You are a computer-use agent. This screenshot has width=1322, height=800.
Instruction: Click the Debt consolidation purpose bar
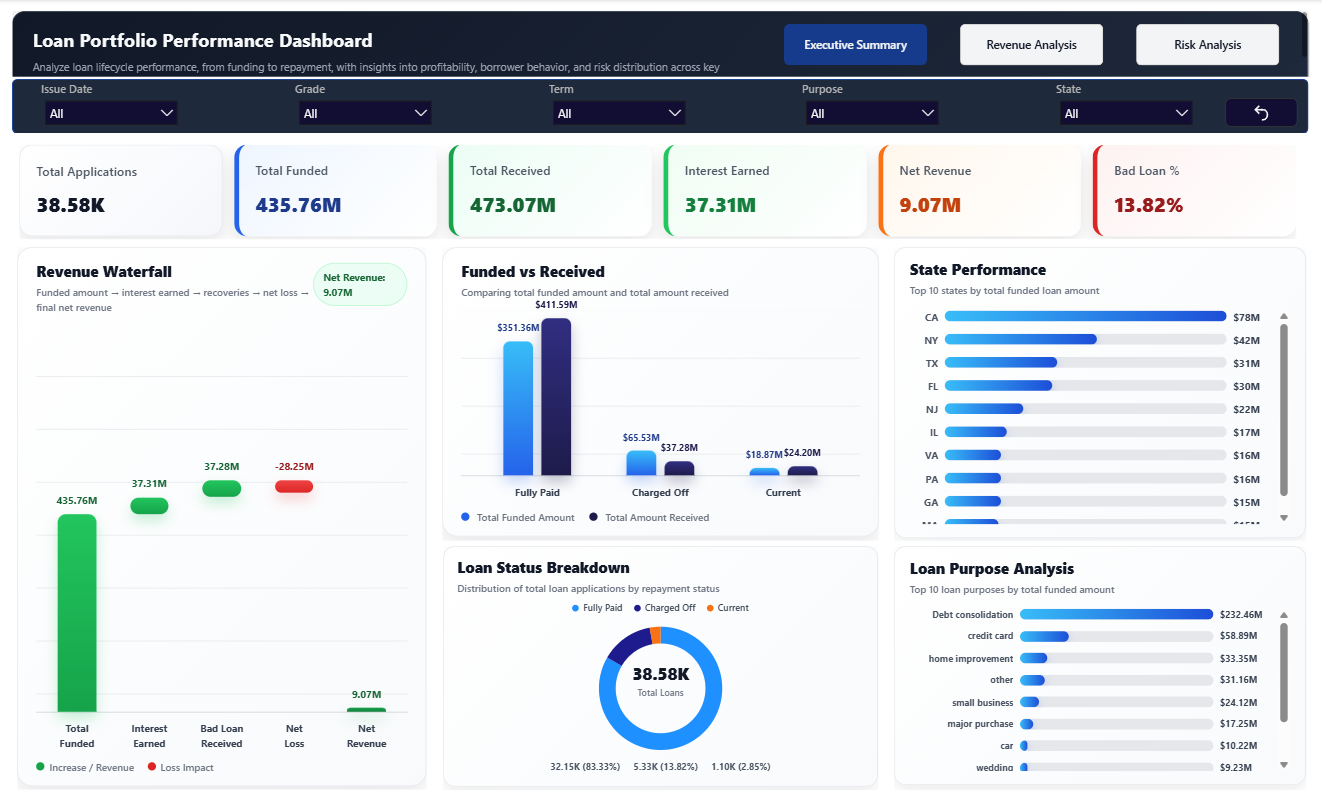1116,615
